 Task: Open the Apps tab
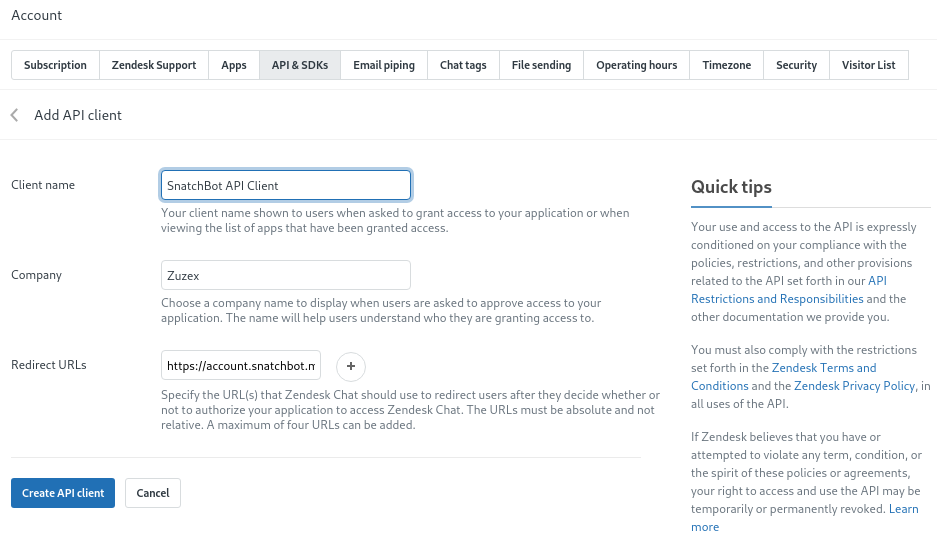(x=234, y=65)
